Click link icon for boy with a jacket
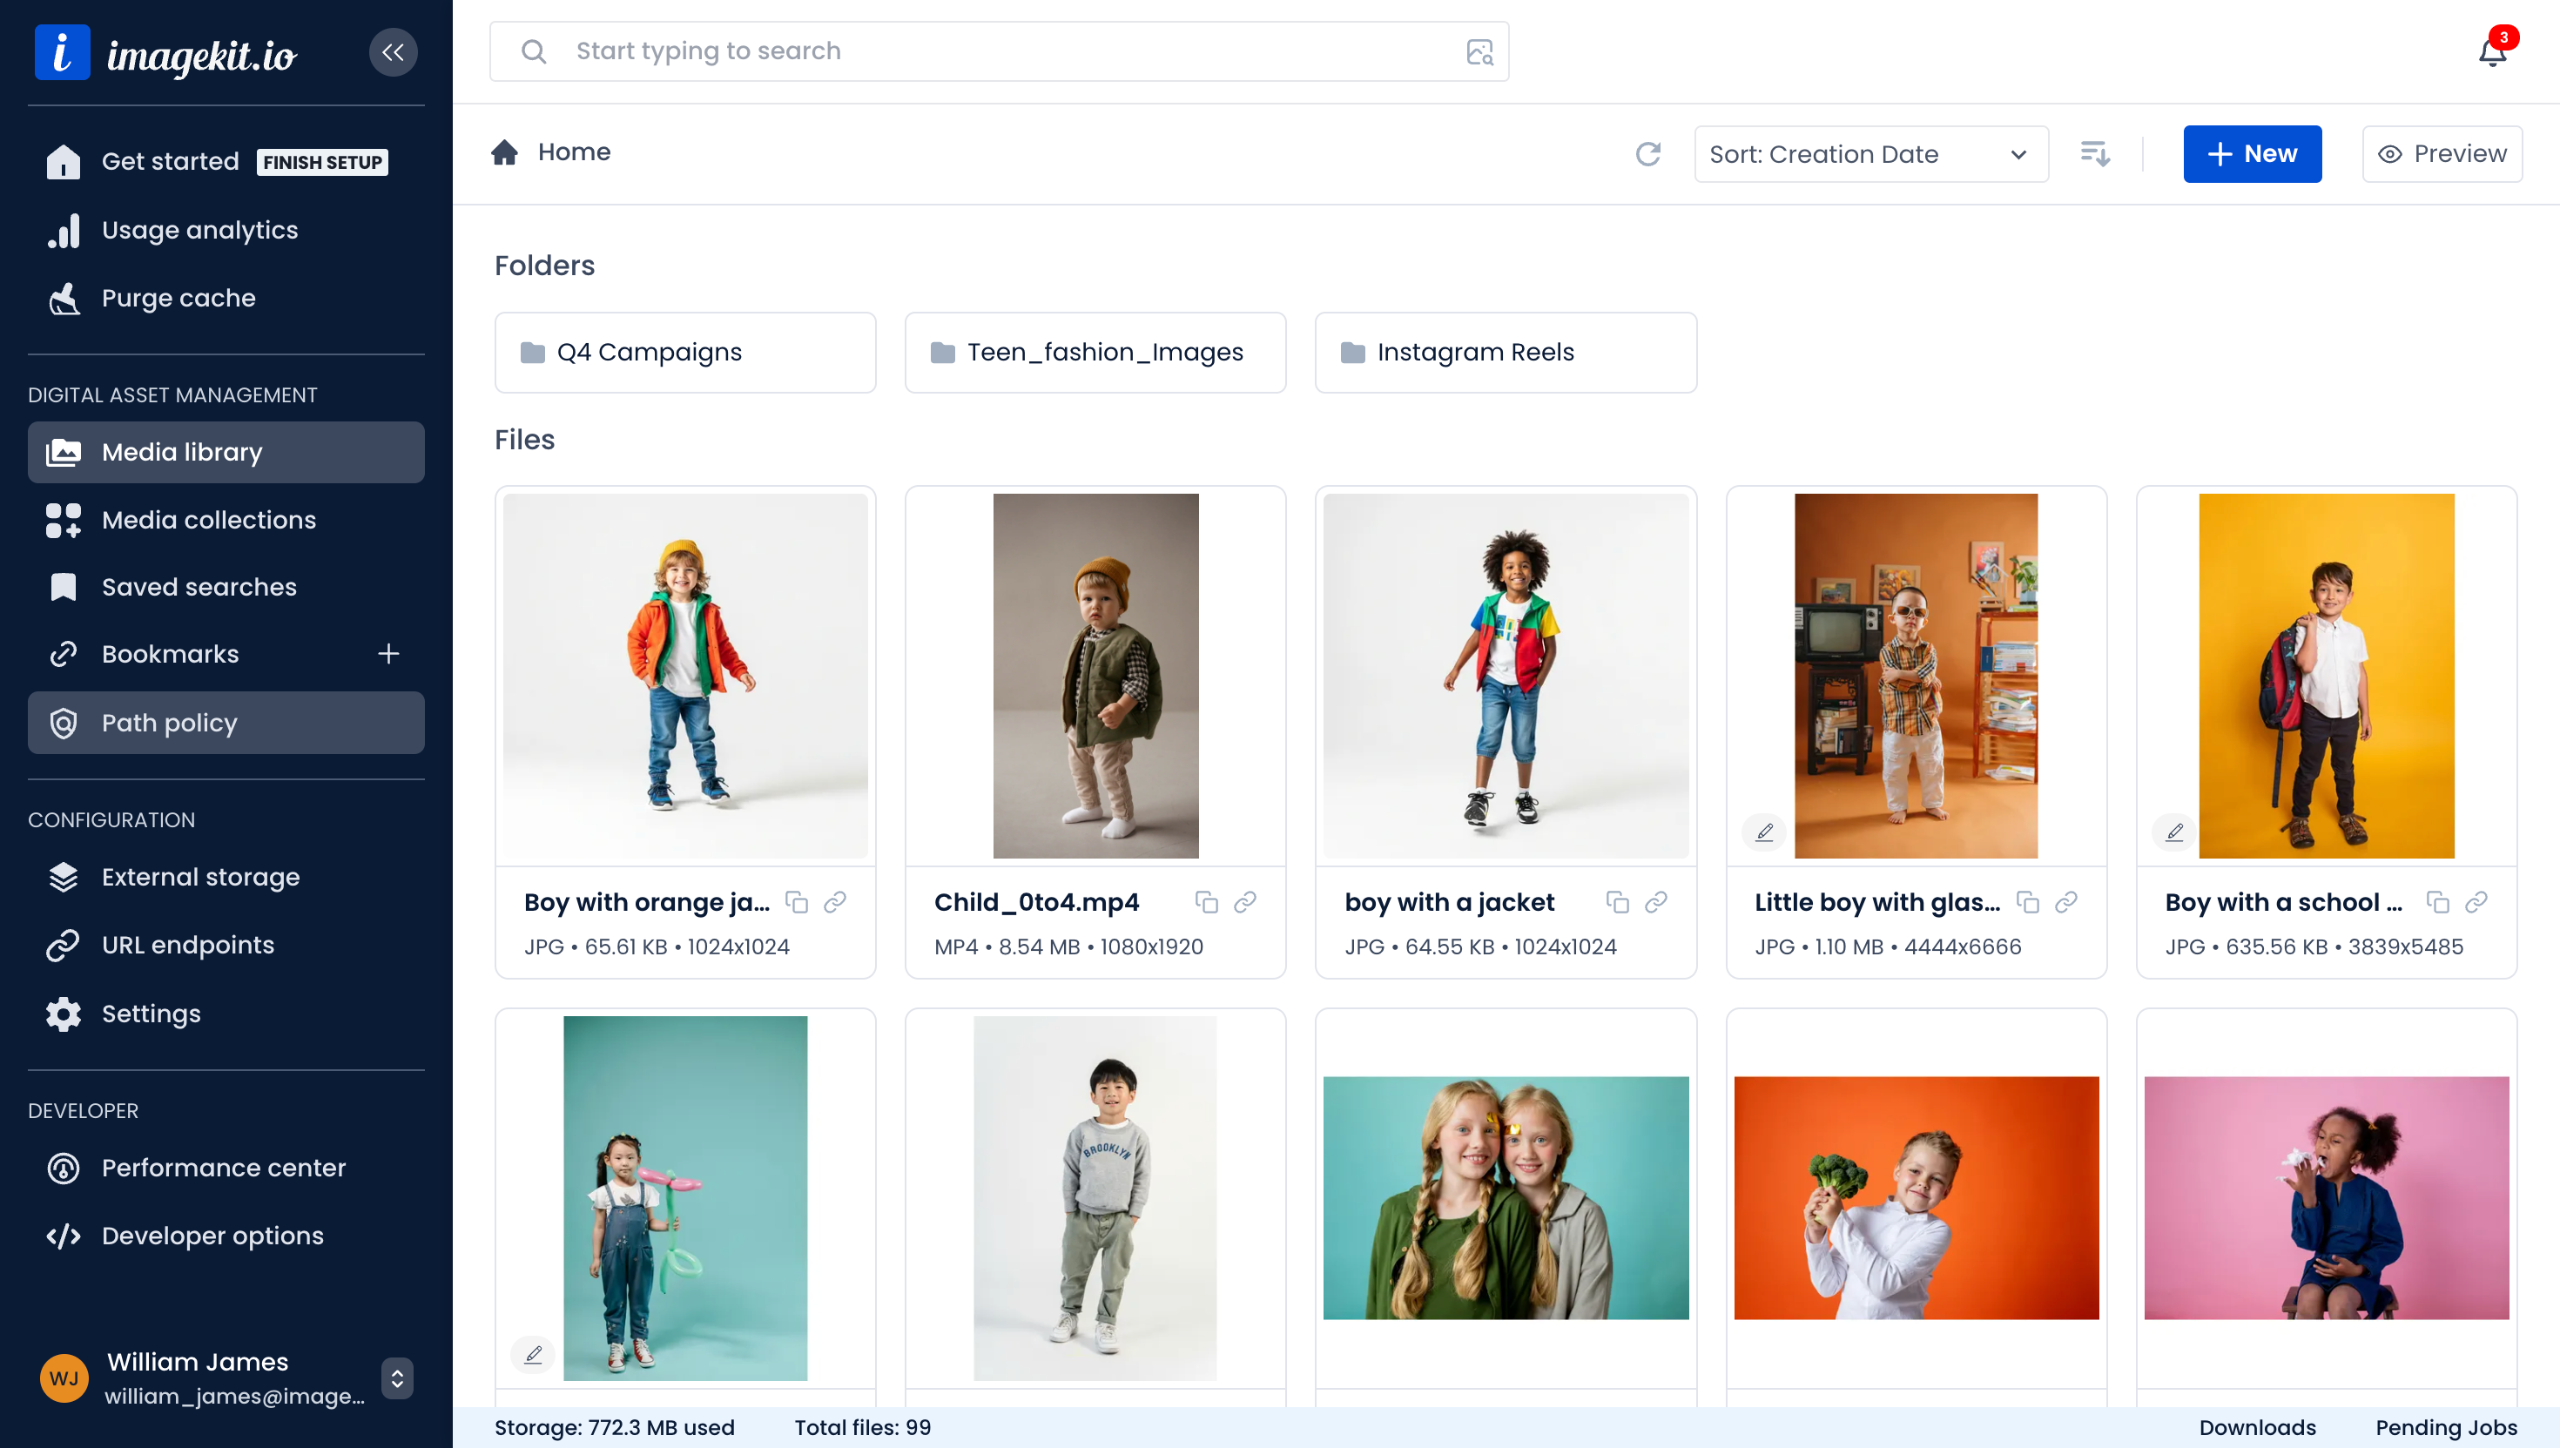Viewport: 2560px width, 1448px height. (1656, 902)
